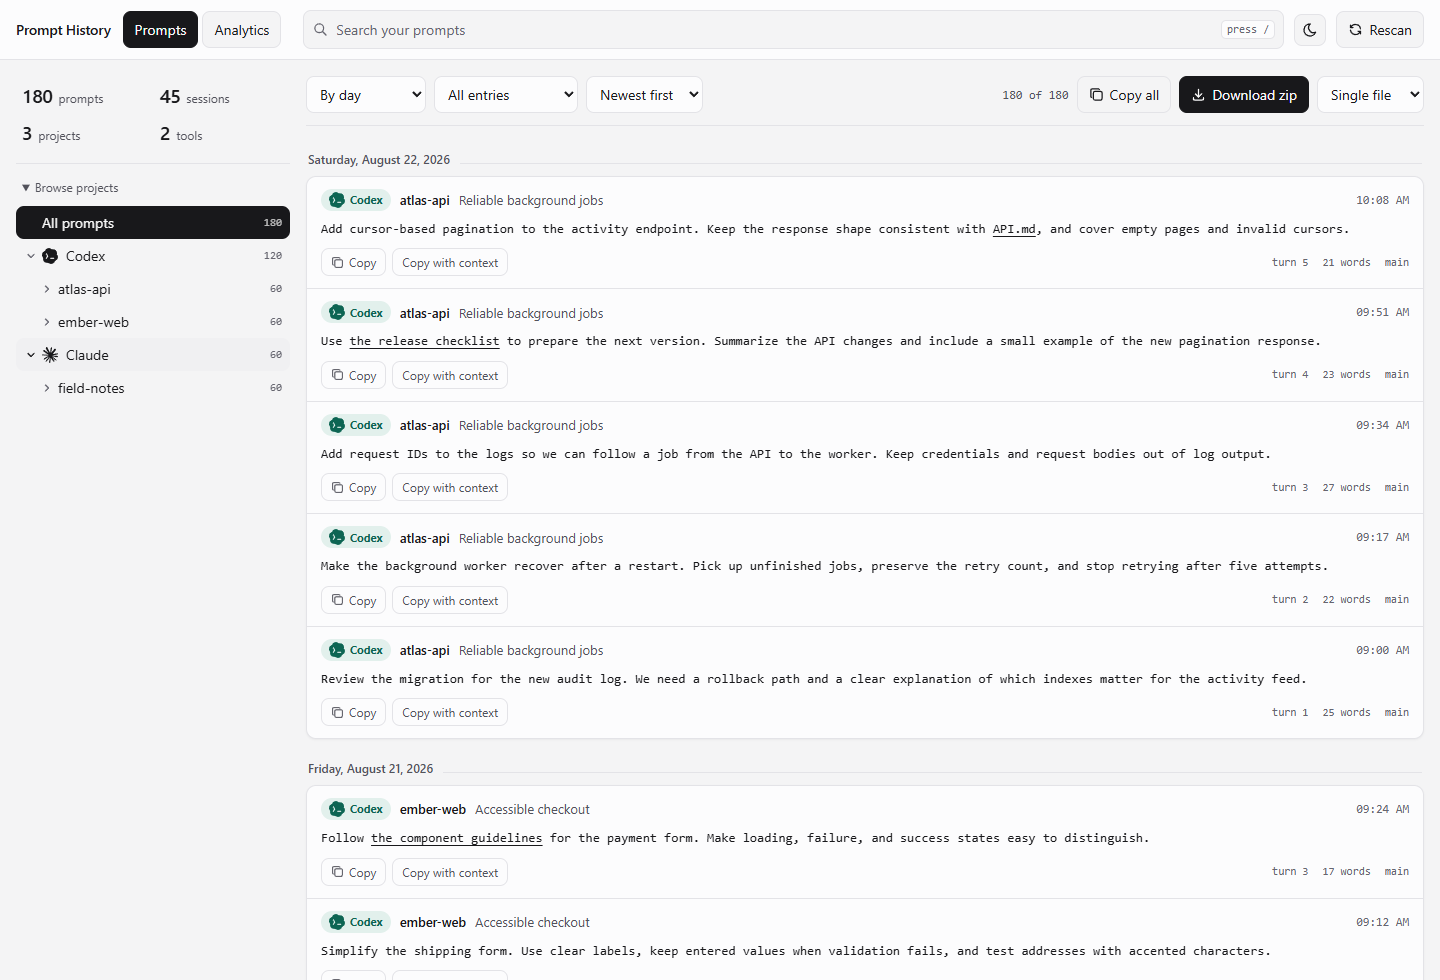This screenshot has height=980, width=1440.
Task: Click the Codex badge on the 10:08 AM entry
Action: [356, 200]
